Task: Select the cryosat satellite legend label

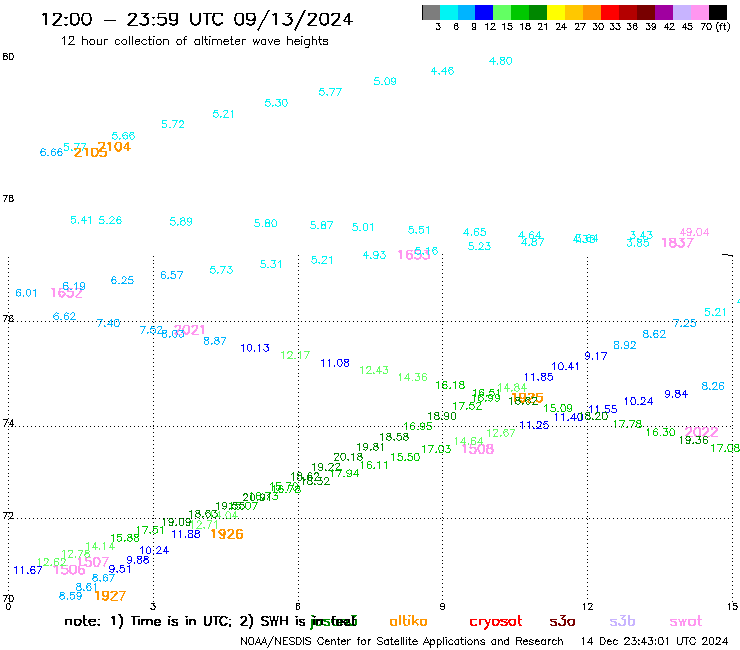Action: pyautogui.click(x=496, y=622)
